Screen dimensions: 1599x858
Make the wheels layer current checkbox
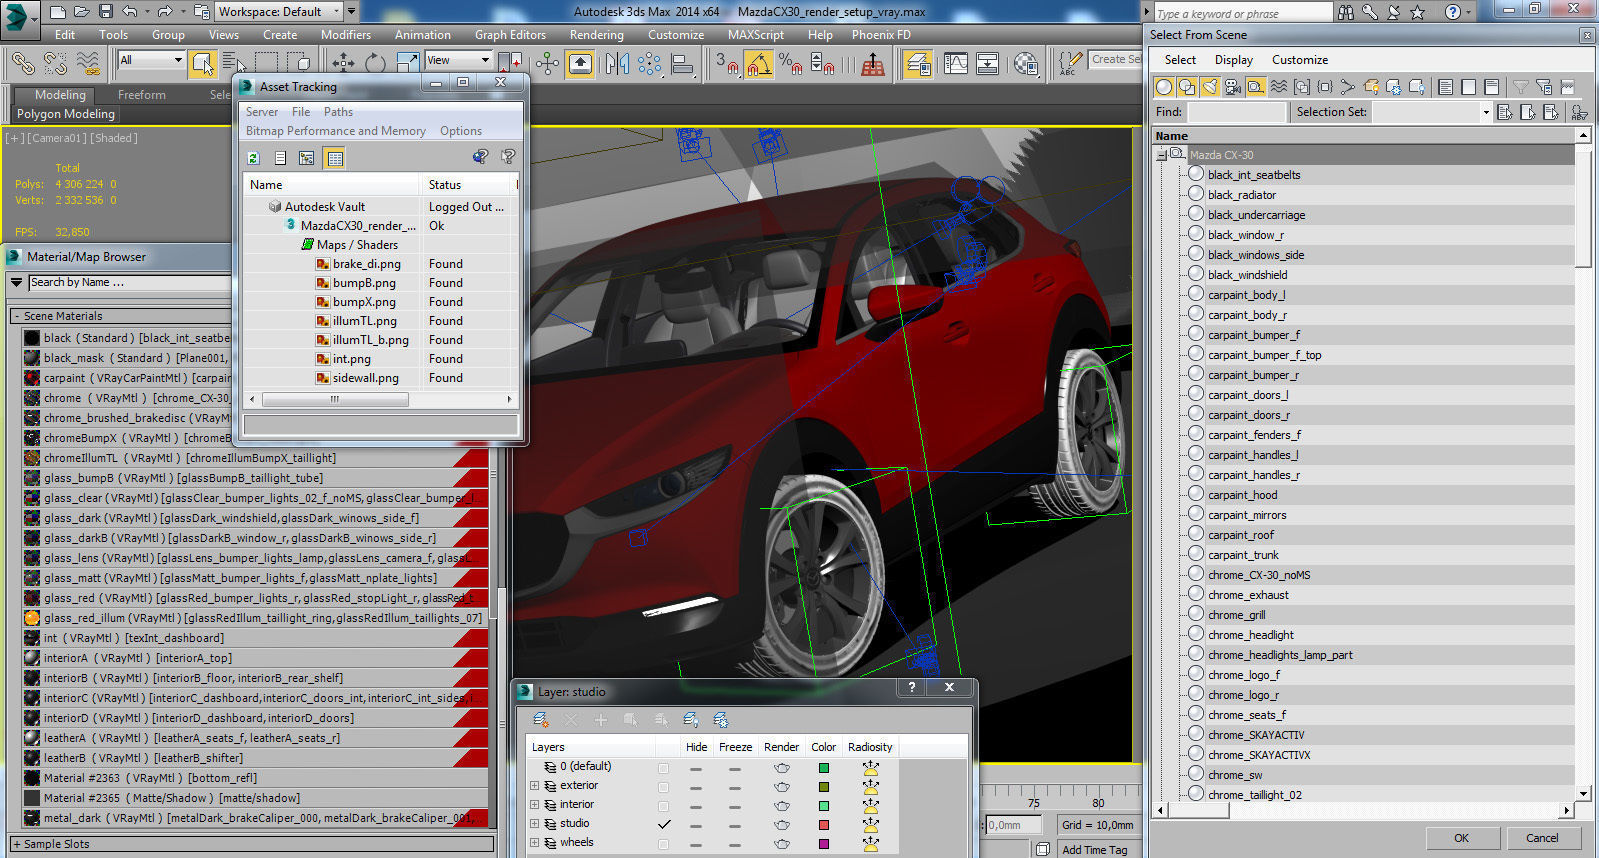tap(663, 844)
